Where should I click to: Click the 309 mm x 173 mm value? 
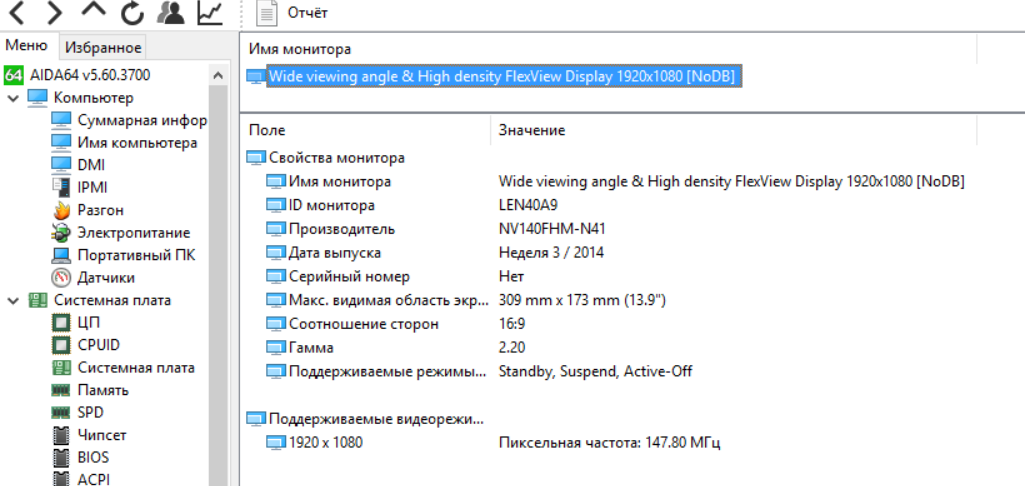(582, 301)
